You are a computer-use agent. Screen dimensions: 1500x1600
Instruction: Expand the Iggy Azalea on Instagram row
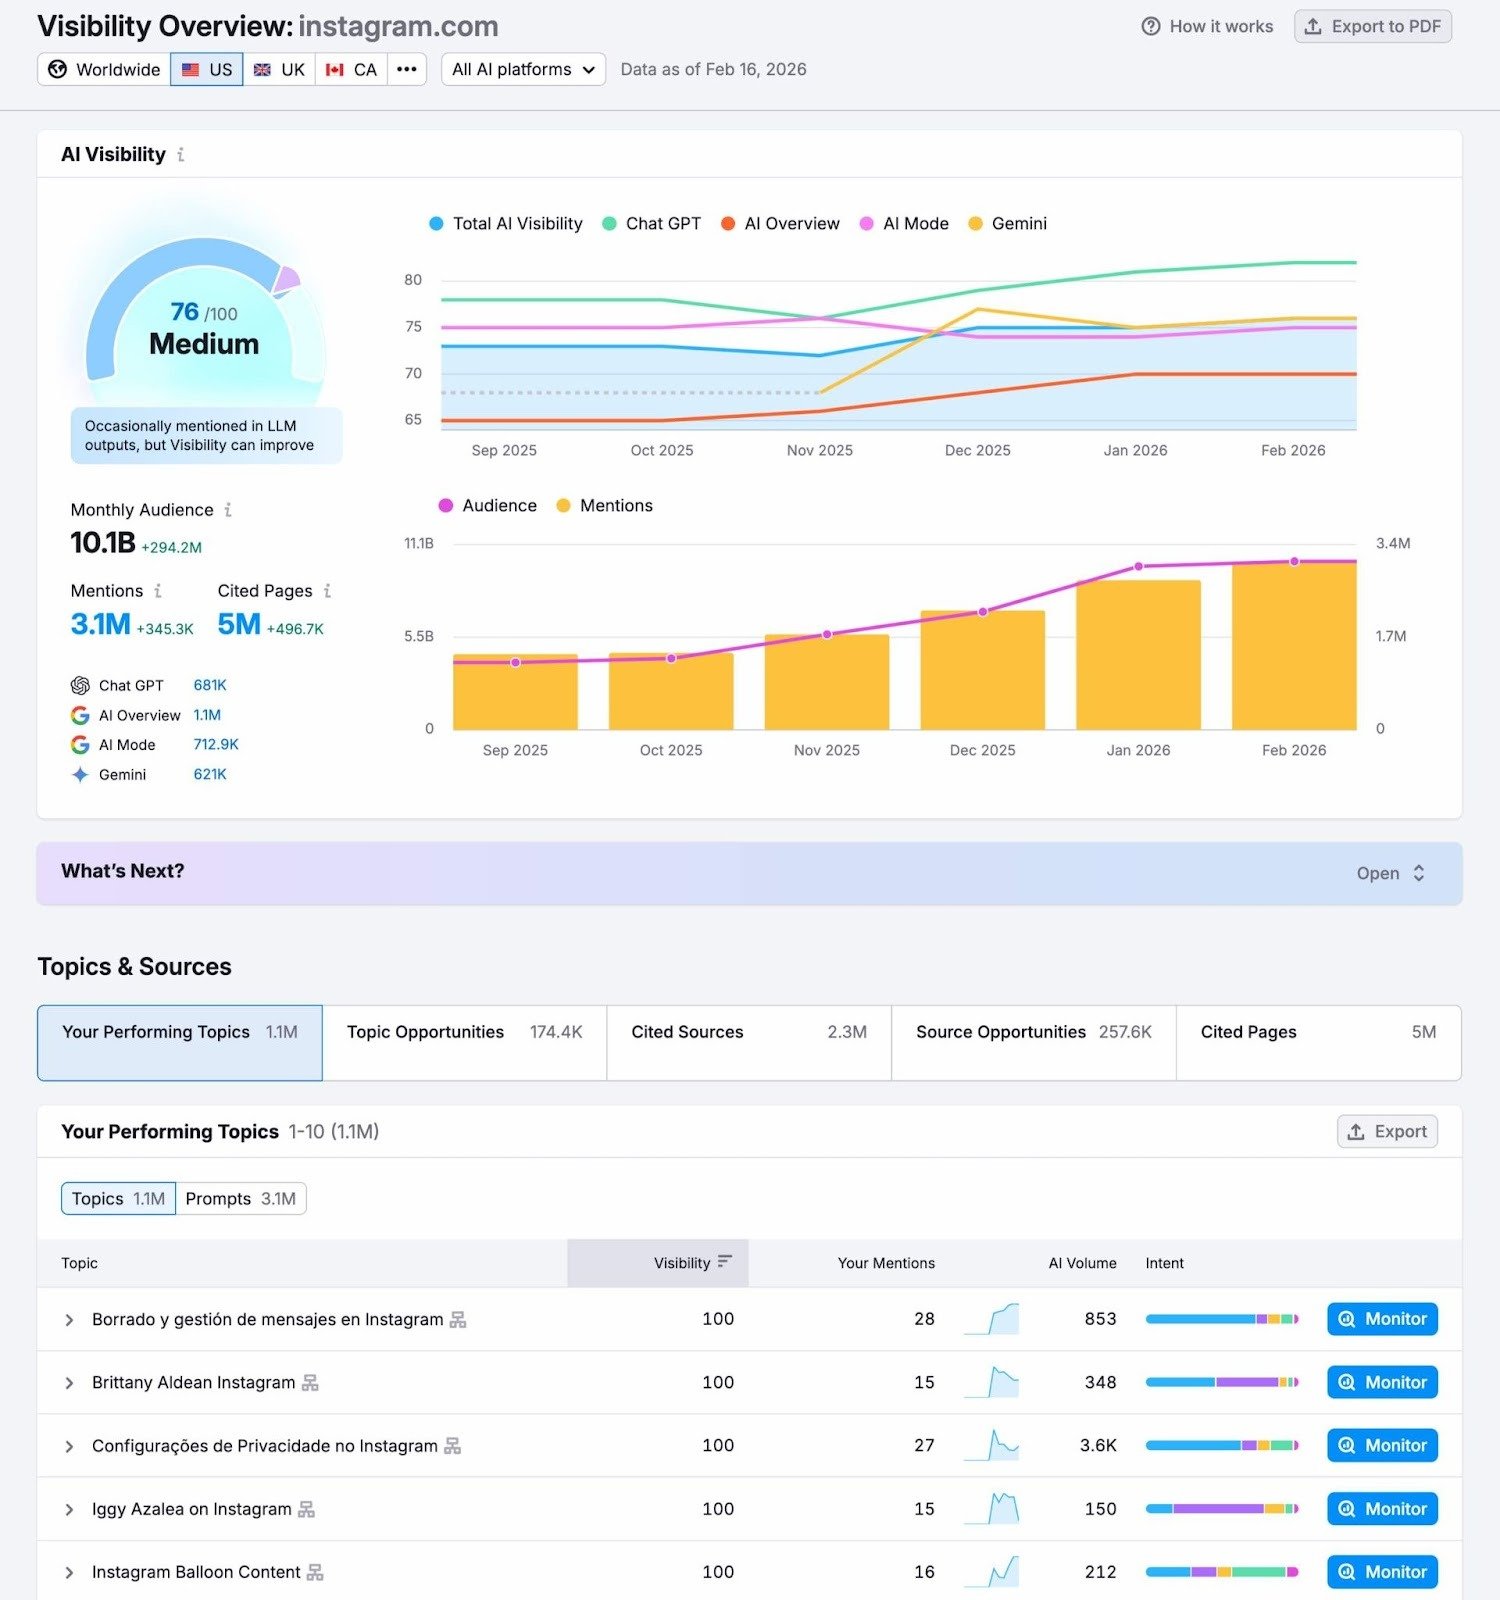click(69, 1509)
